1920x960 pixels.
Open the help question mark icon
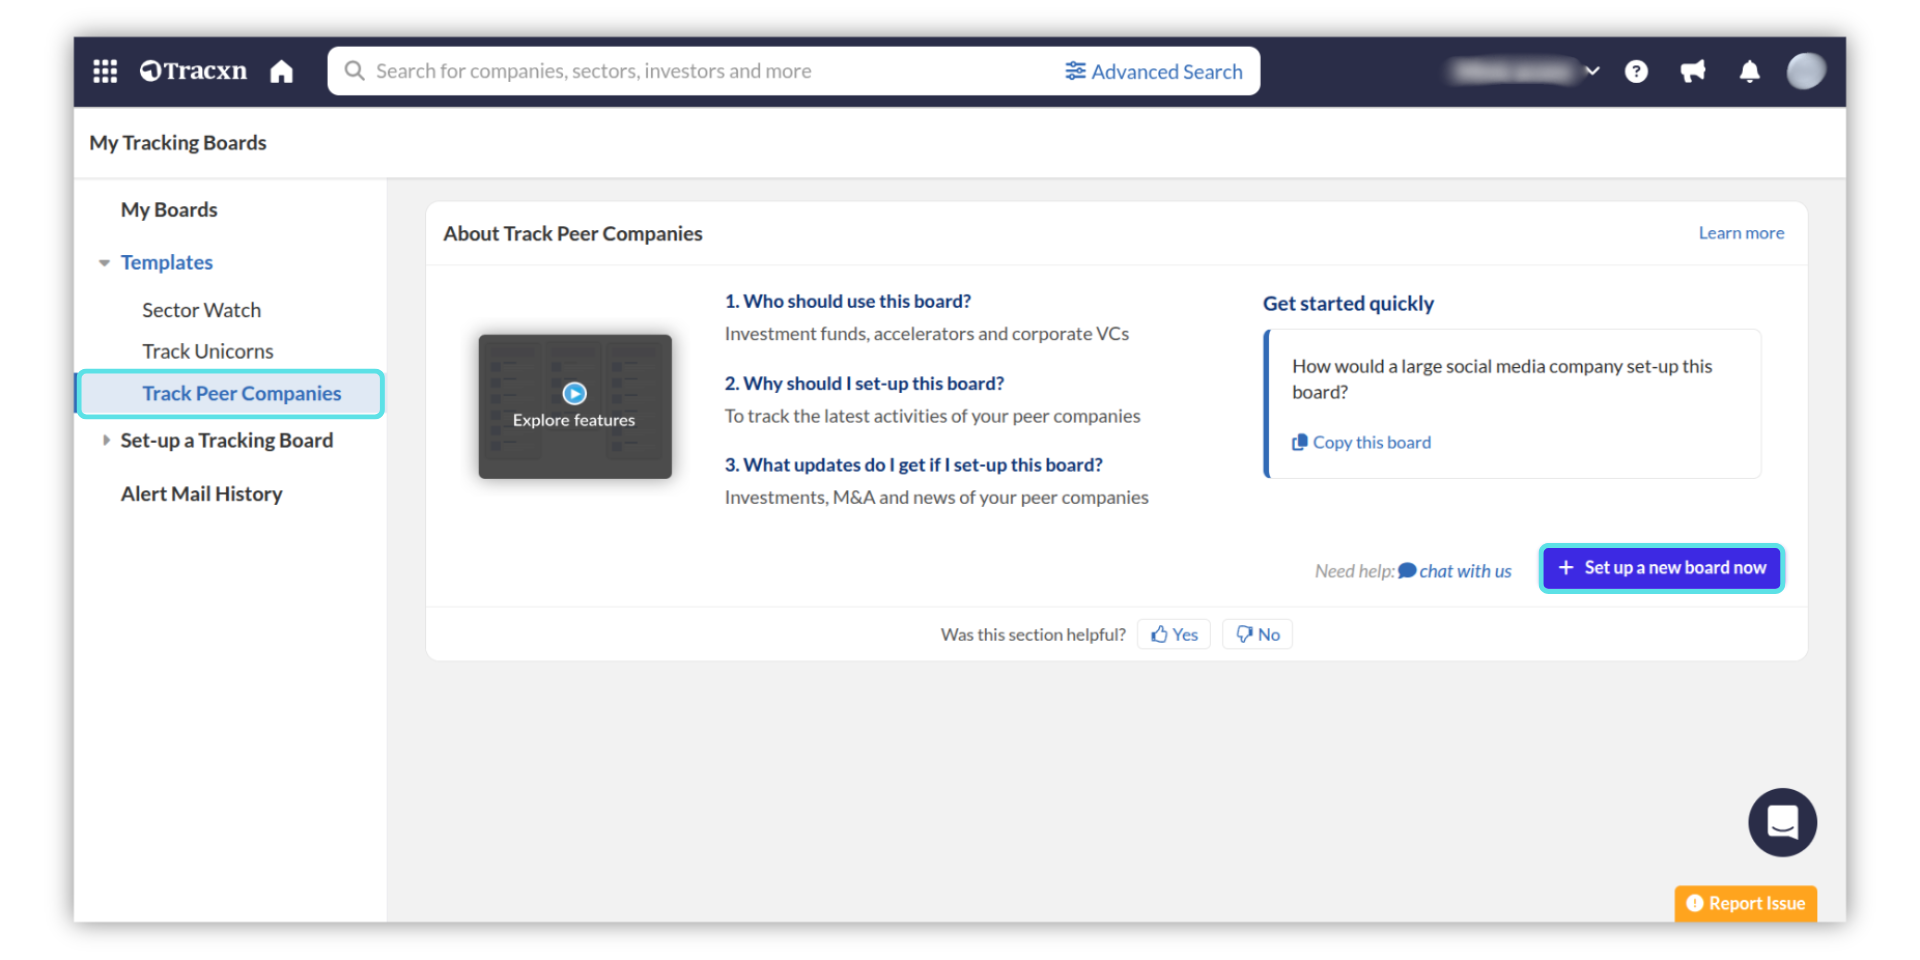point(1636,72)
